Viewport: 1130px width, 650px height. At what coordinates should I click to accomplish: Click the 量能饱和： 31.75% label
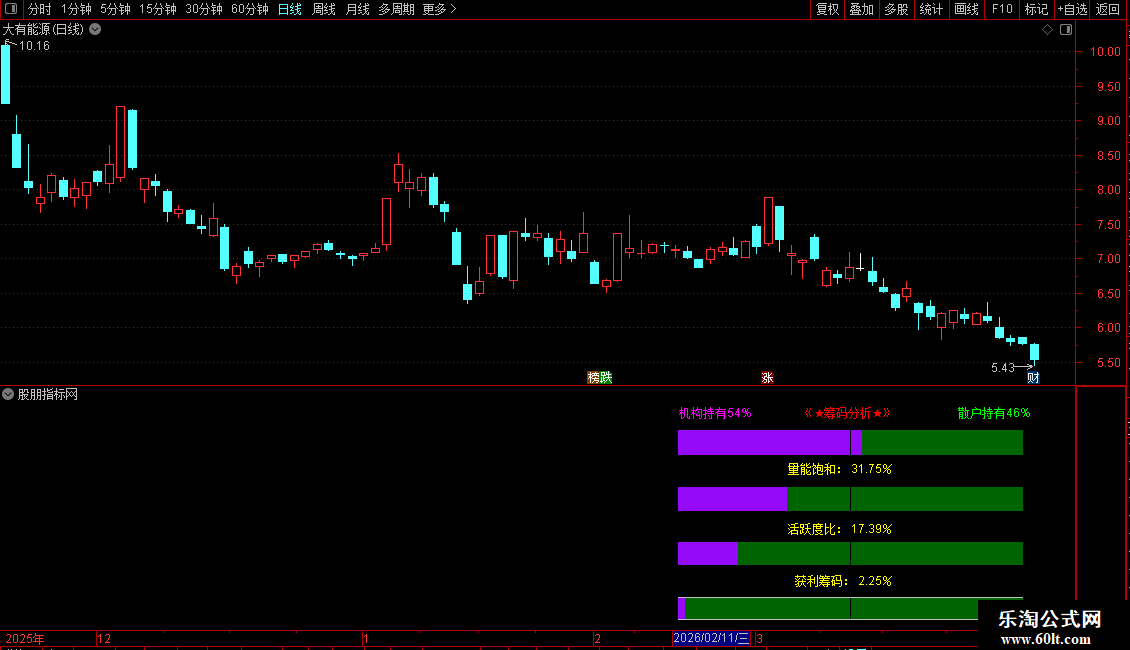(x=840, y=469)
